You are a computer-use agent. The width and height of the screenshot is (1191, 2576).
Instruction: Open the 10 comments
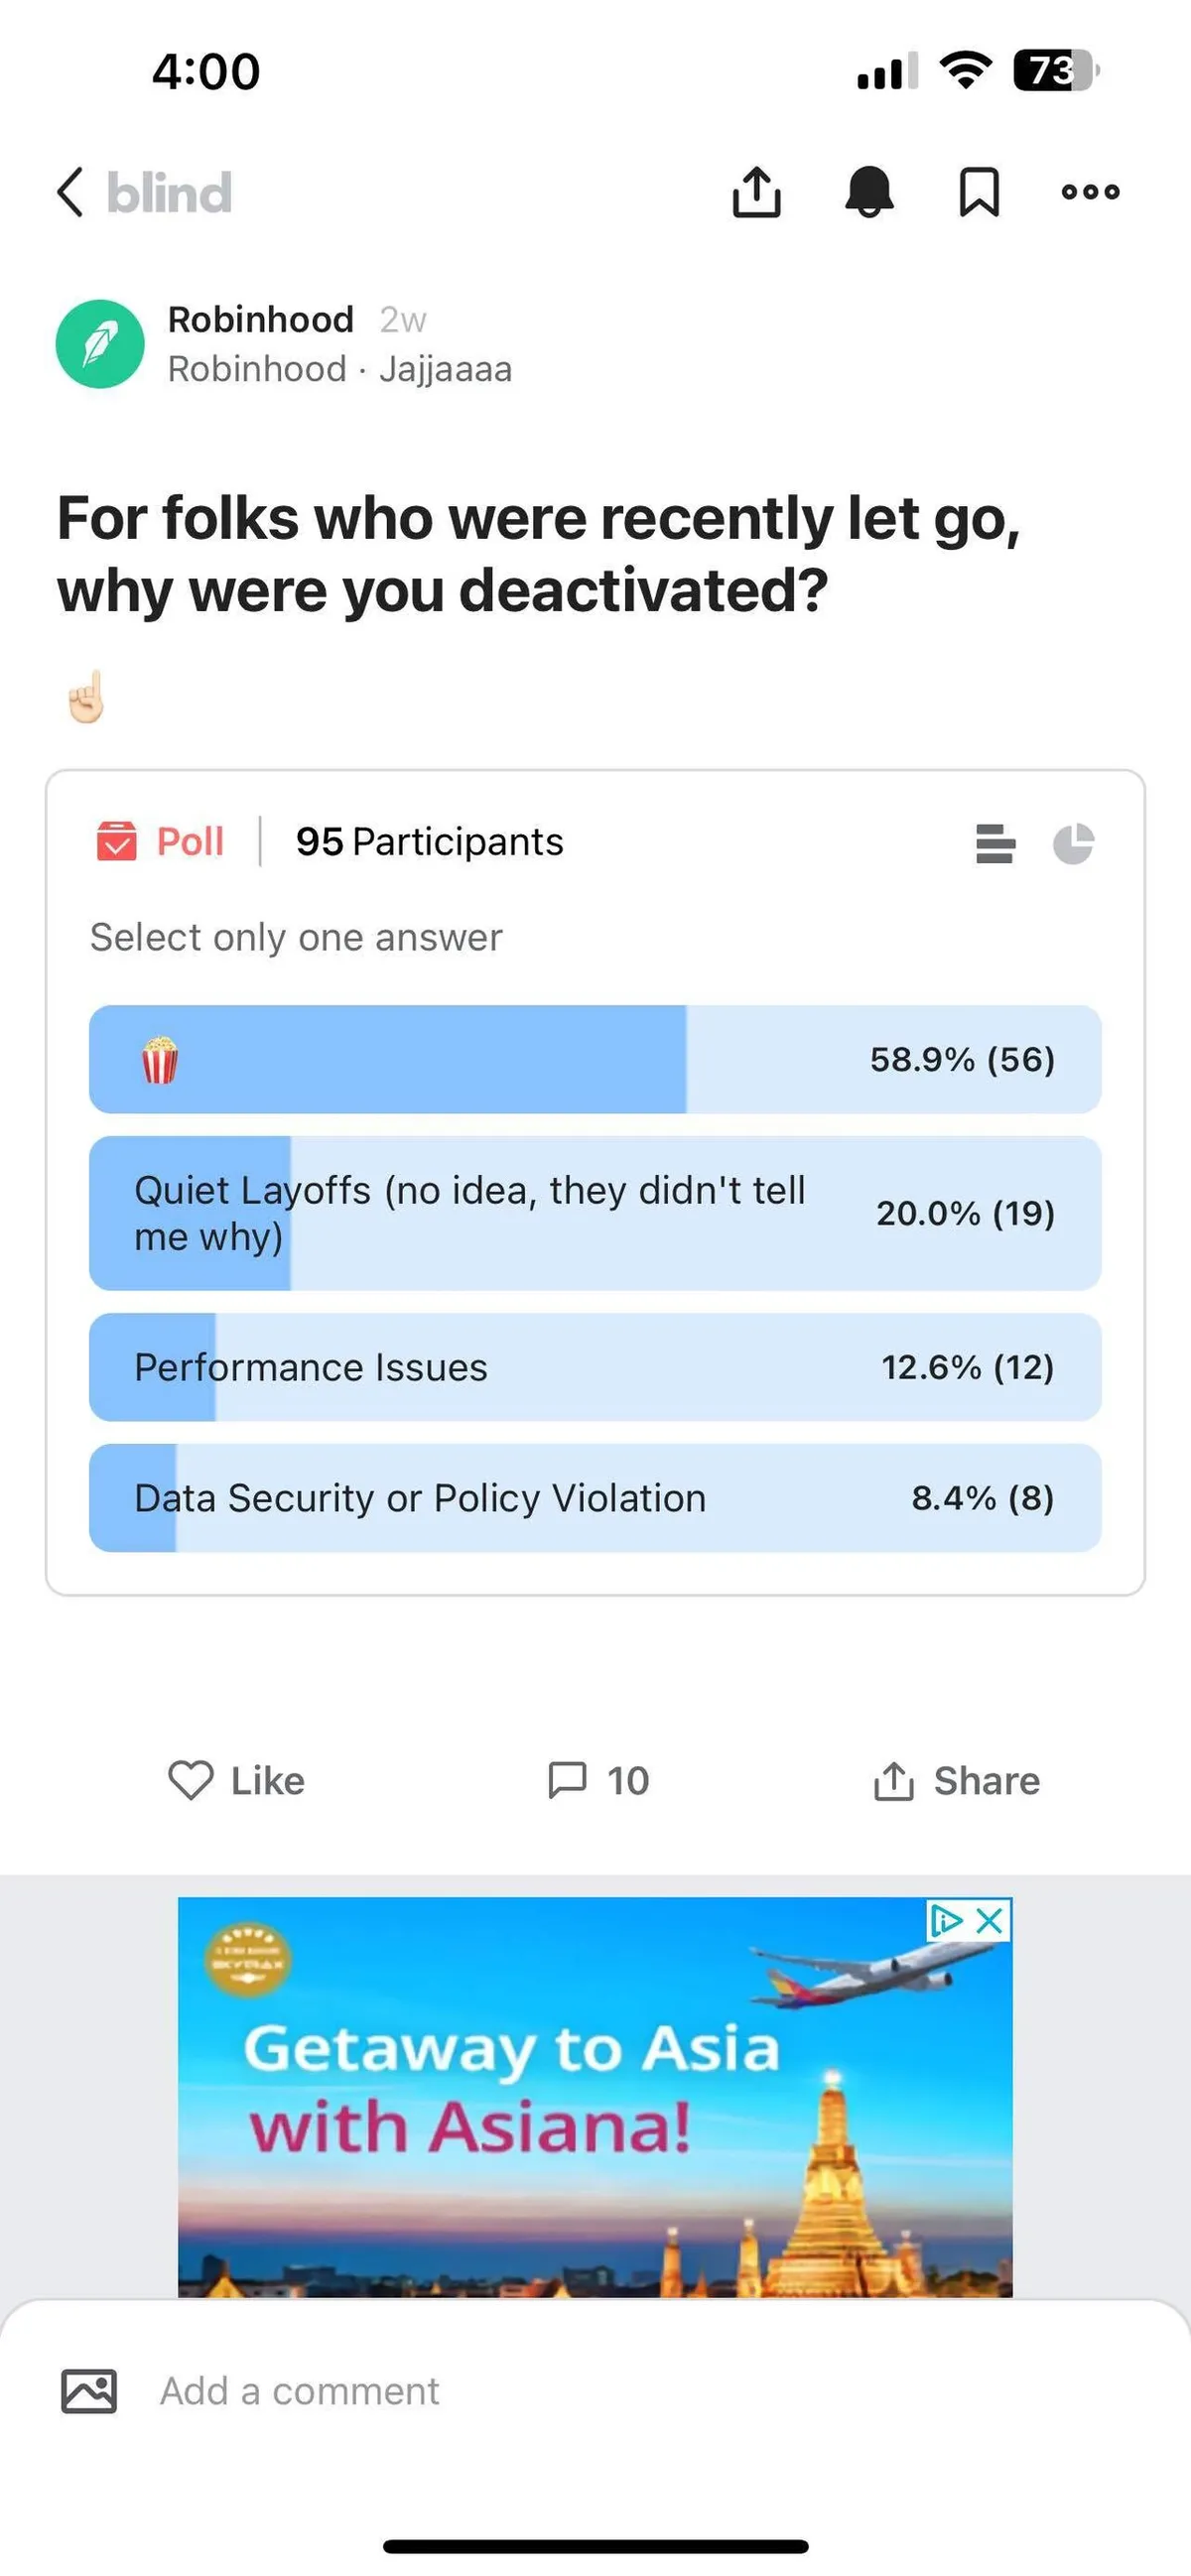(x=598, y=1781)
